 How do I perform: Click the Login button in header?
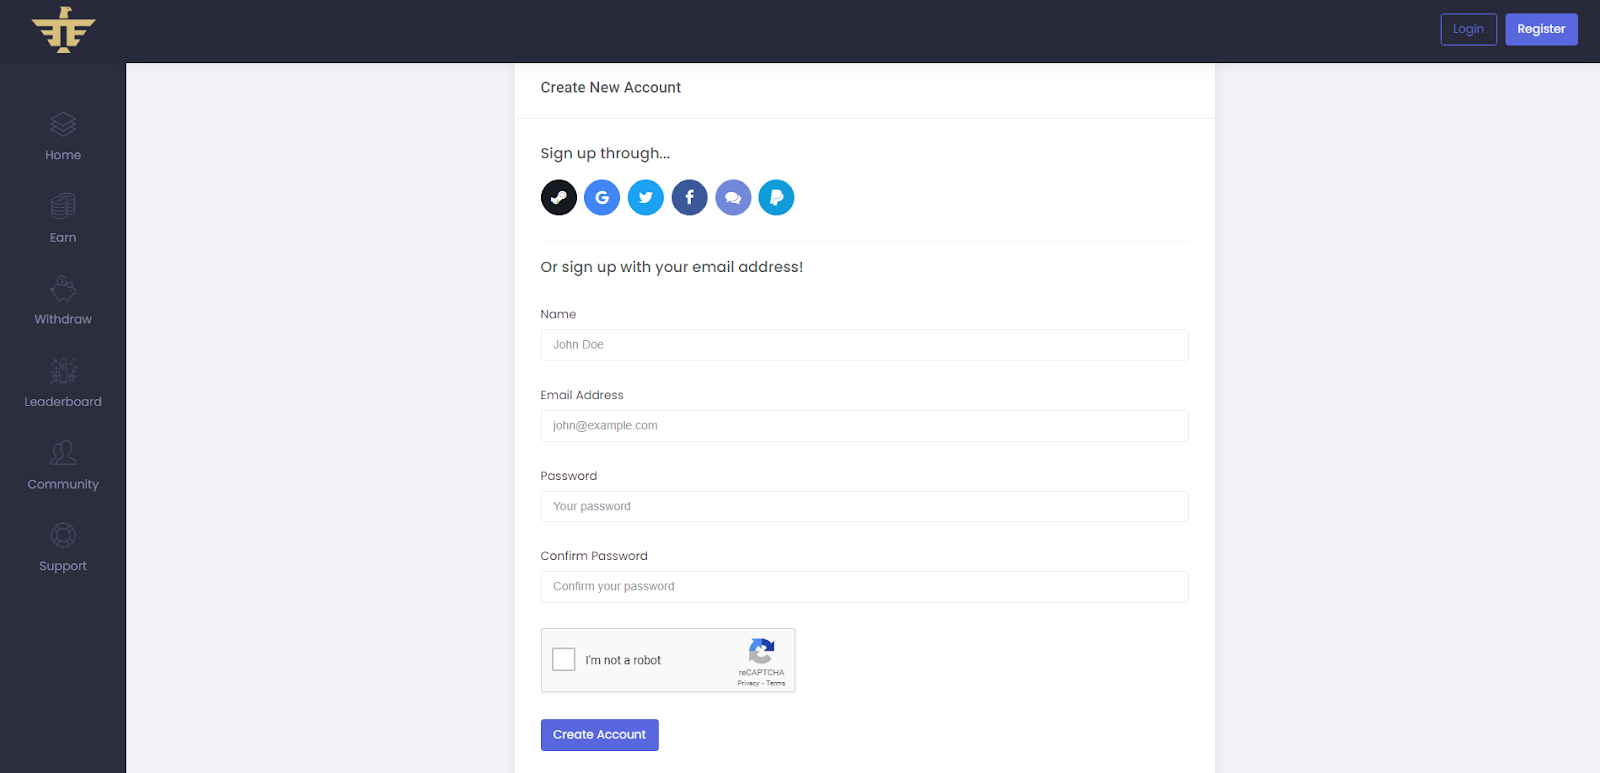pos(1468,29)
